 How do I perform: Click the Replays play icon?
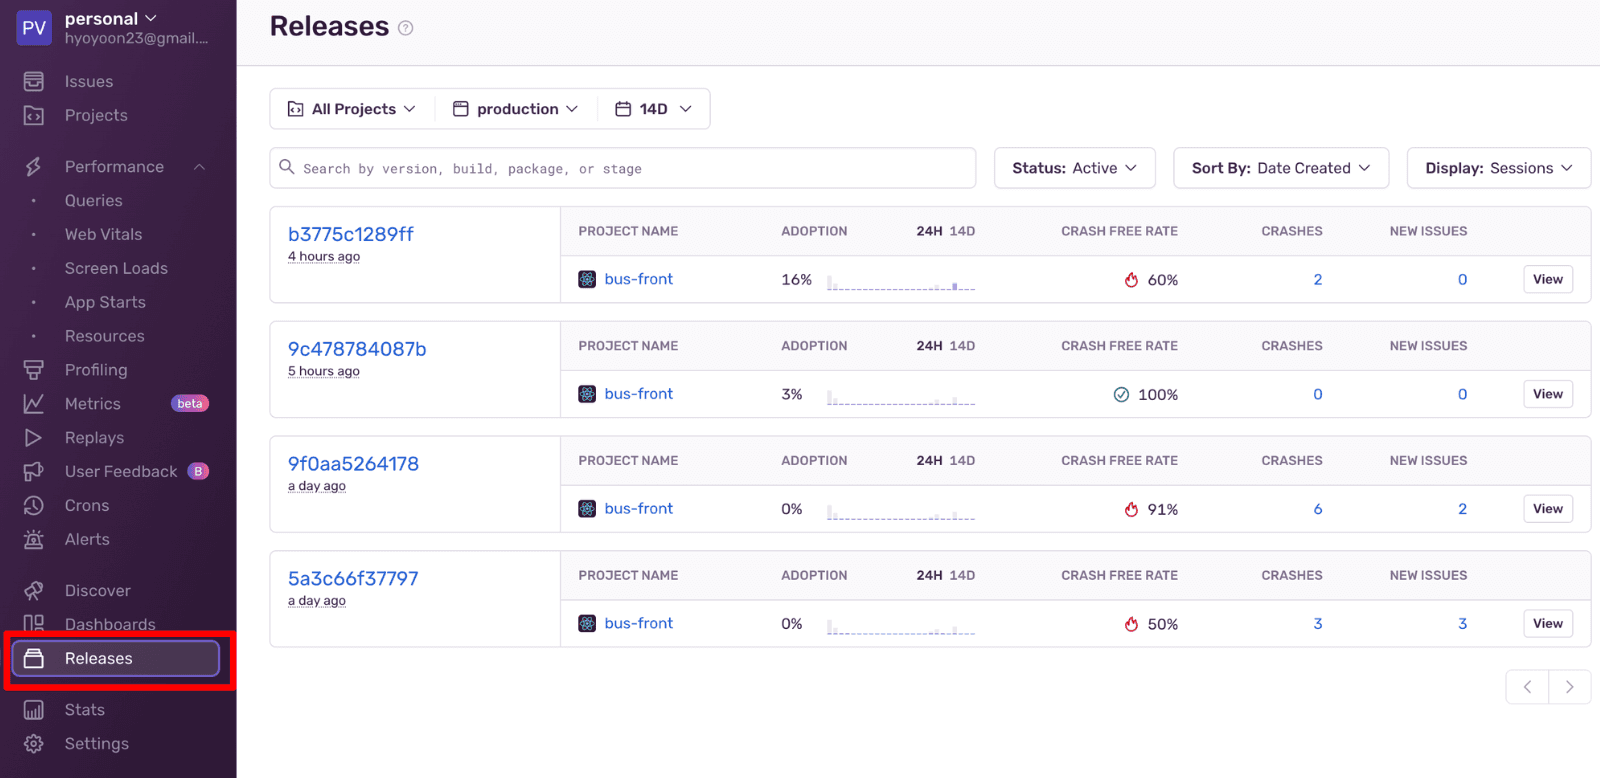(34, 438)
